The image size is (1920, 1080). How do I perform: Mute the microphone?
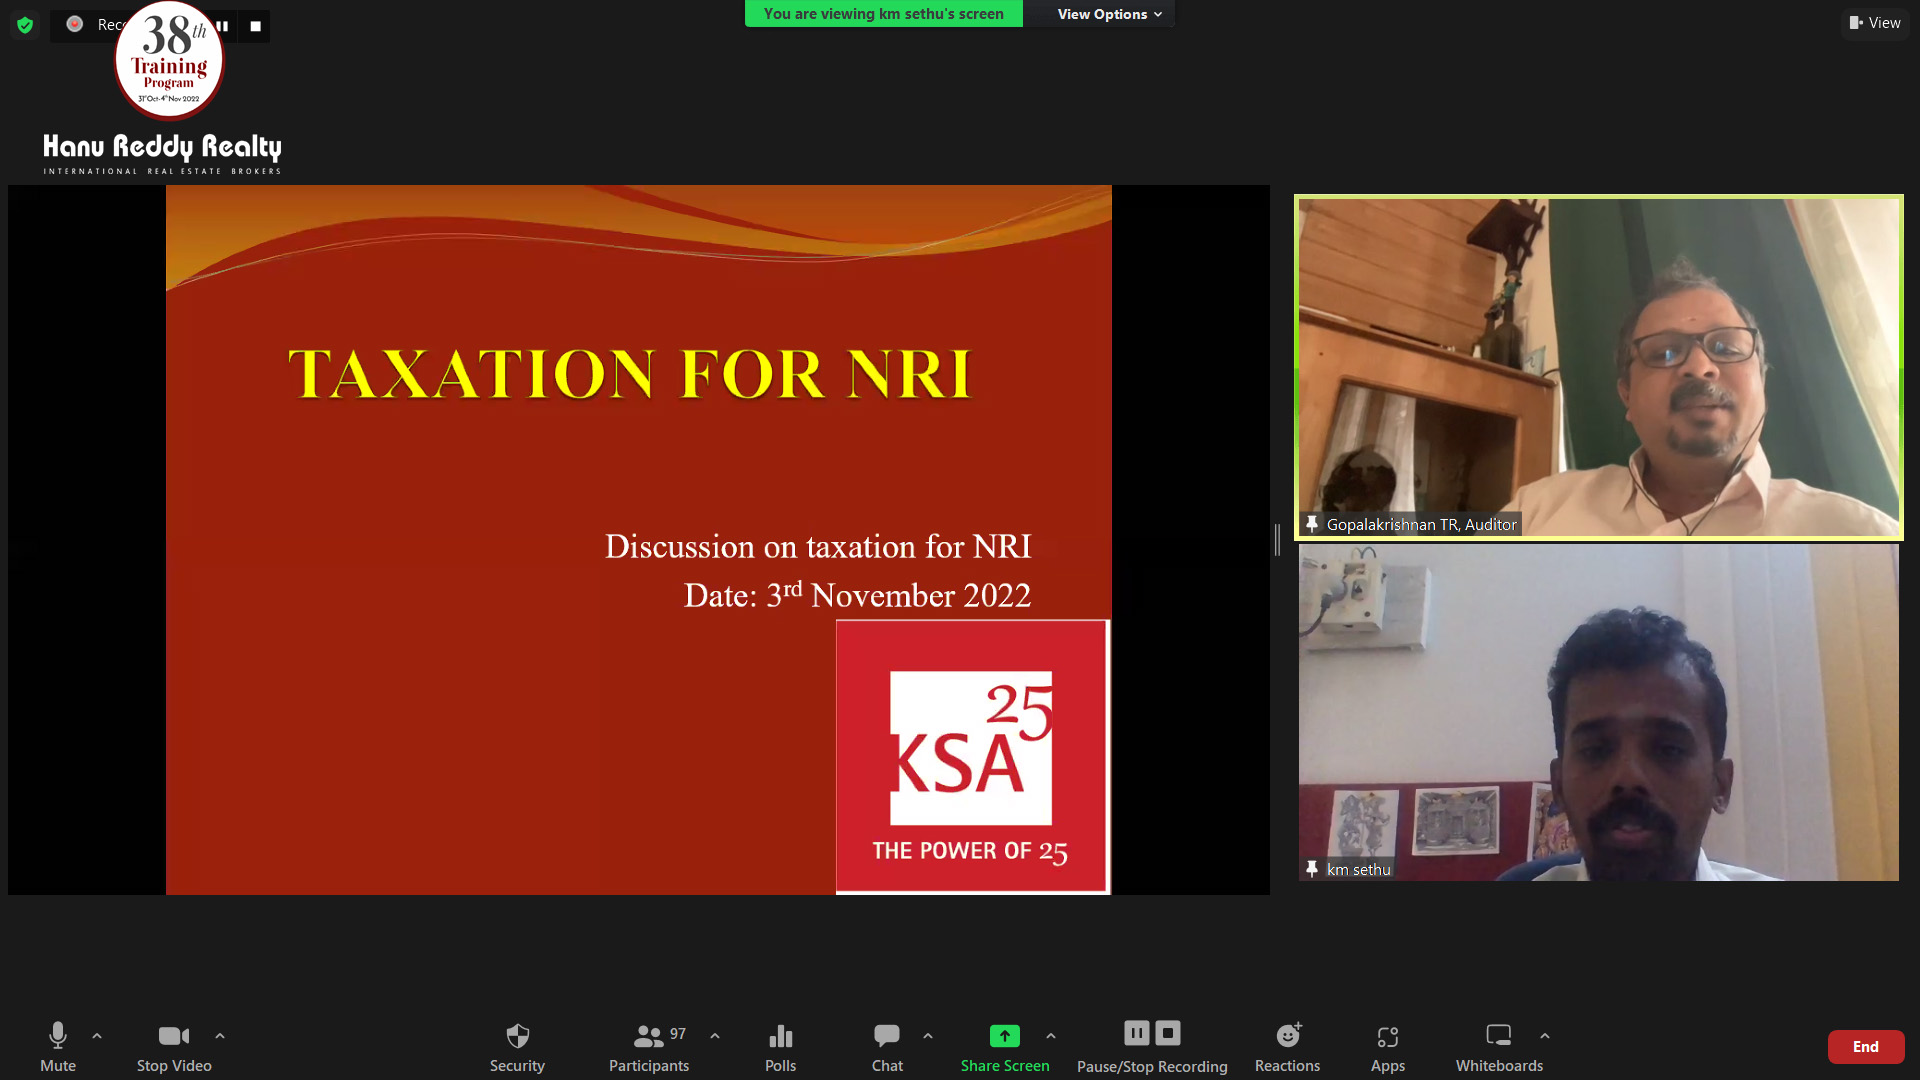point(58,1046)
